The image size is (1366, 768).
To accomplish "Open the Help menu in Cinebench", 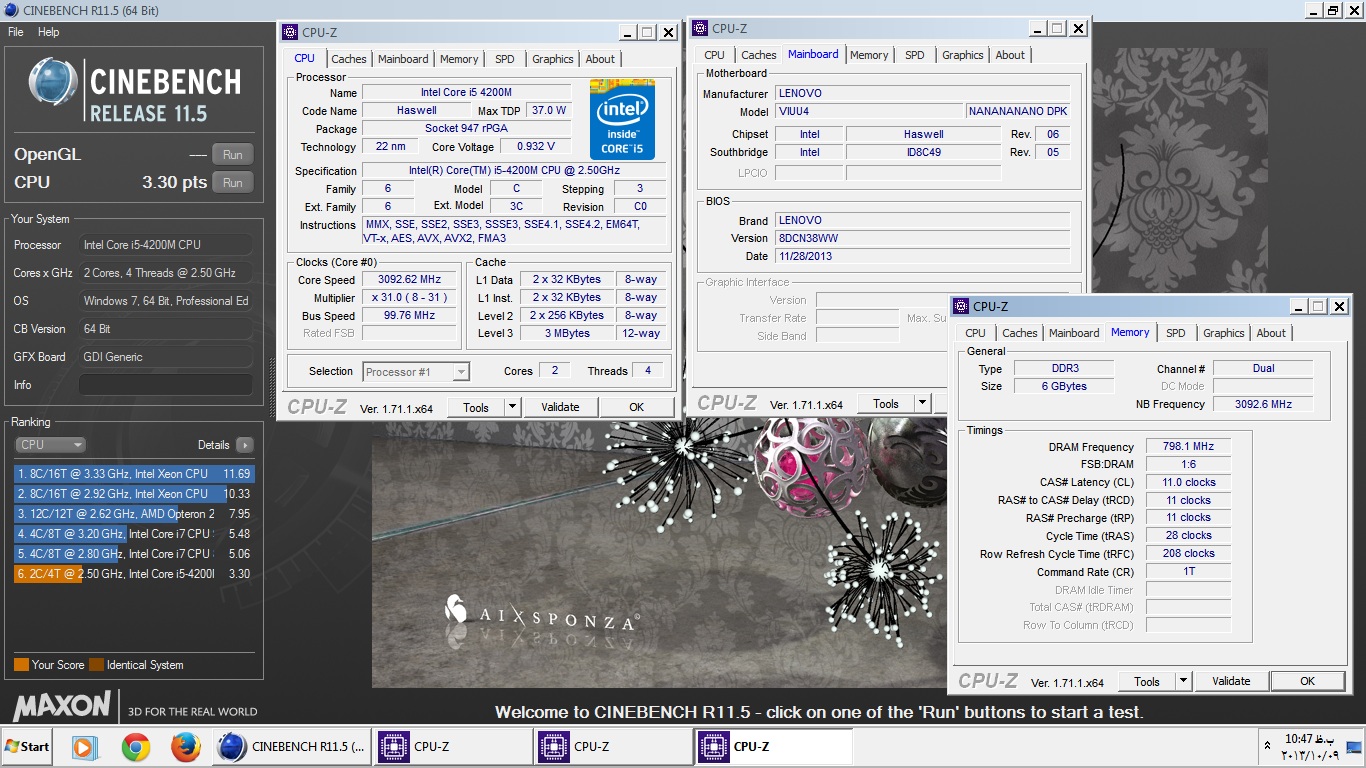I will (49, 32).
